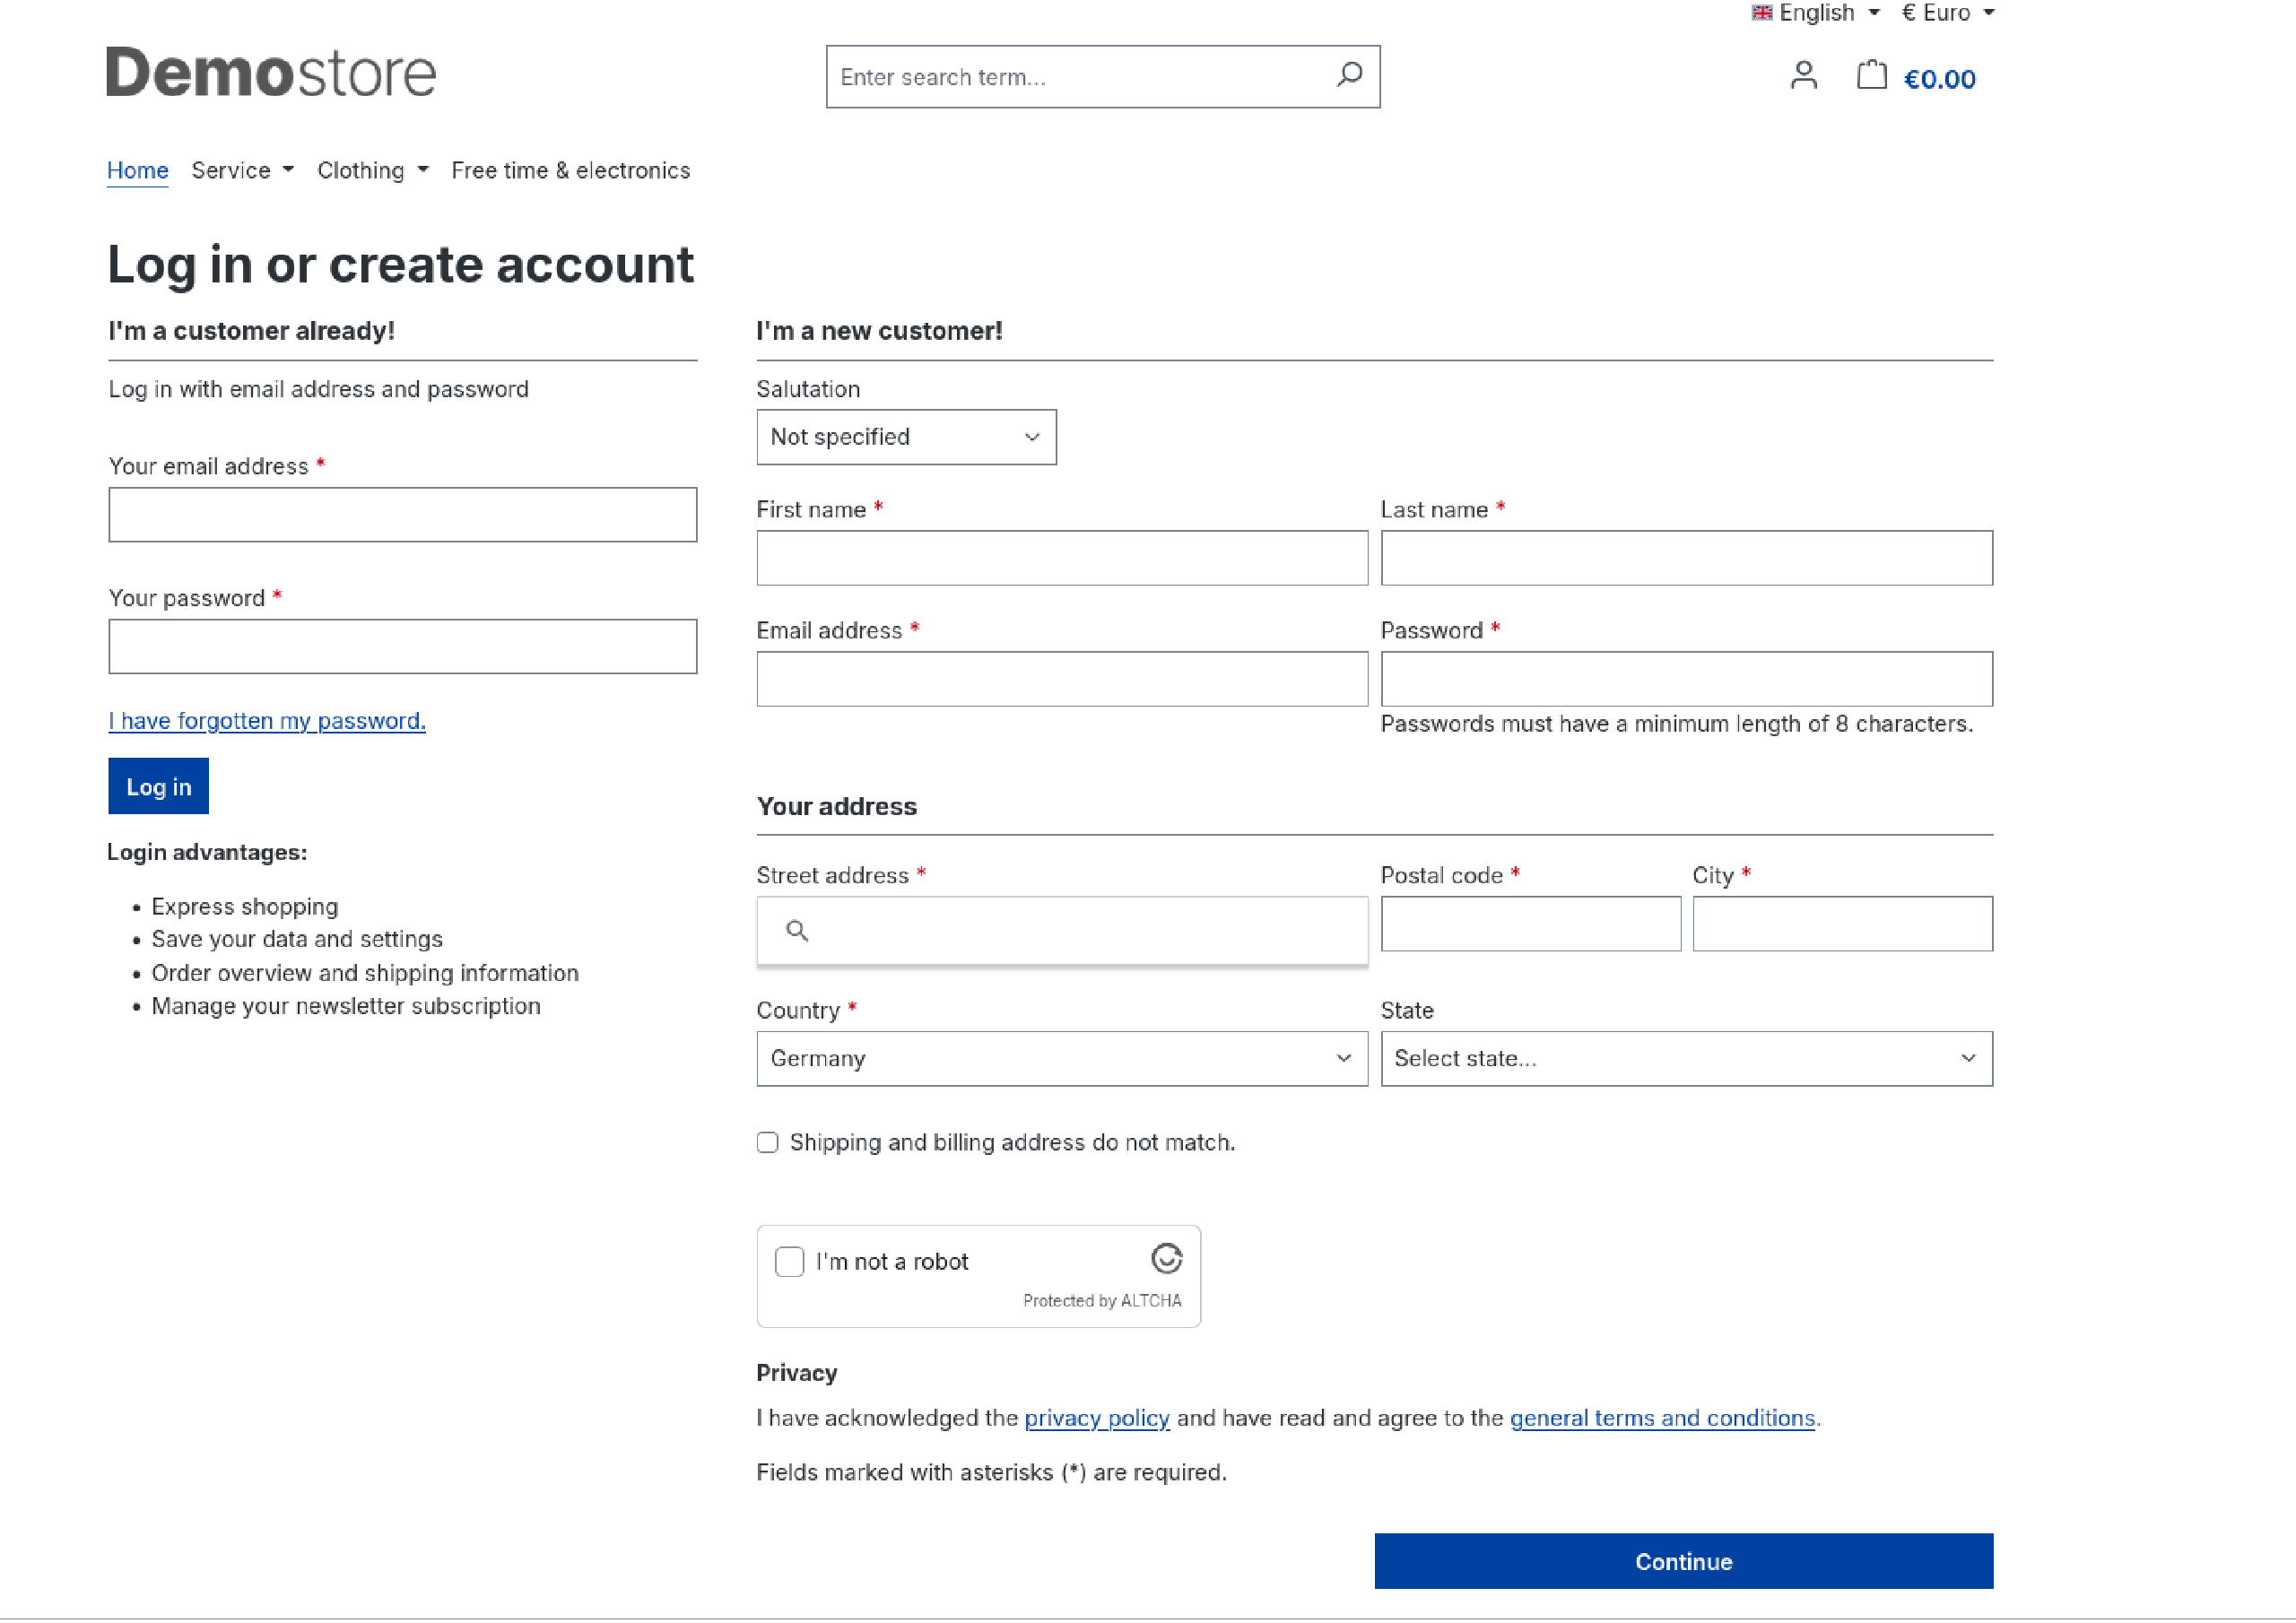The height and width of the screenshot is (1623, 2296).
Task: Click the ALTCHA logo icon
Action: 1166,1258
